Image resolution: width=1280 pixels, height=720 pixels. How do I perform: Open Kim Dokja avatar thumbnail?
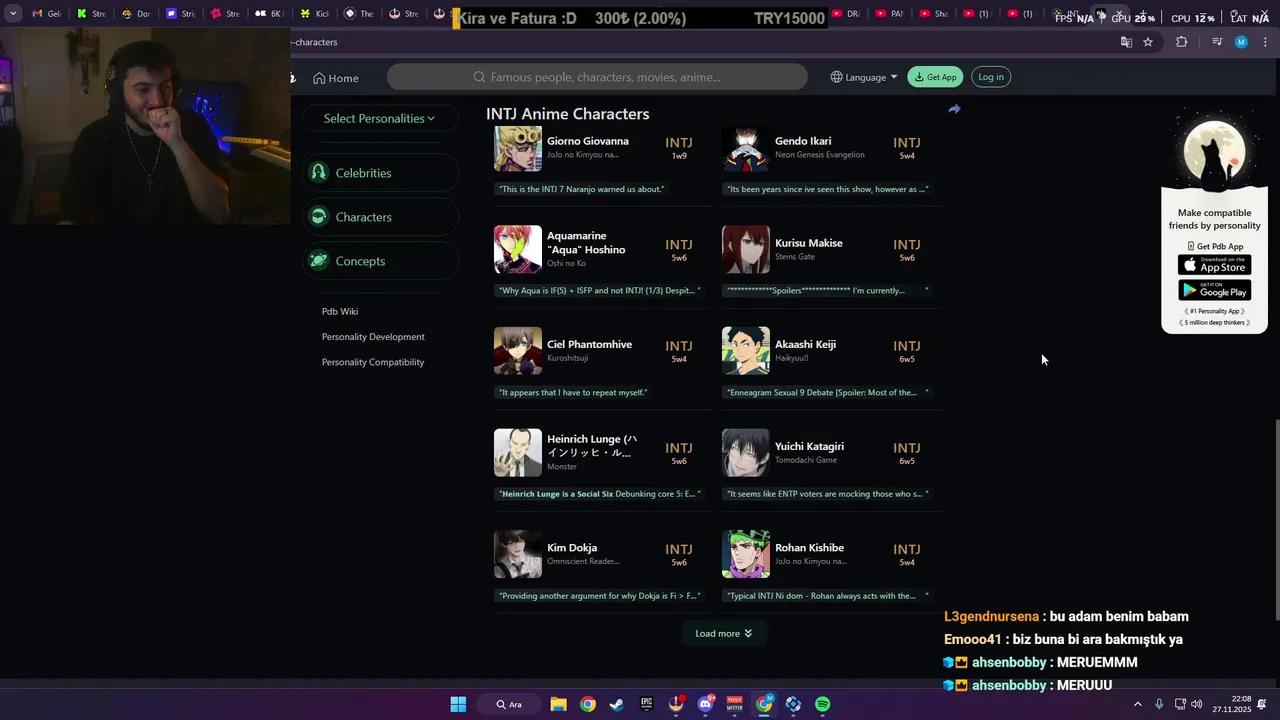tap(518, 554)
